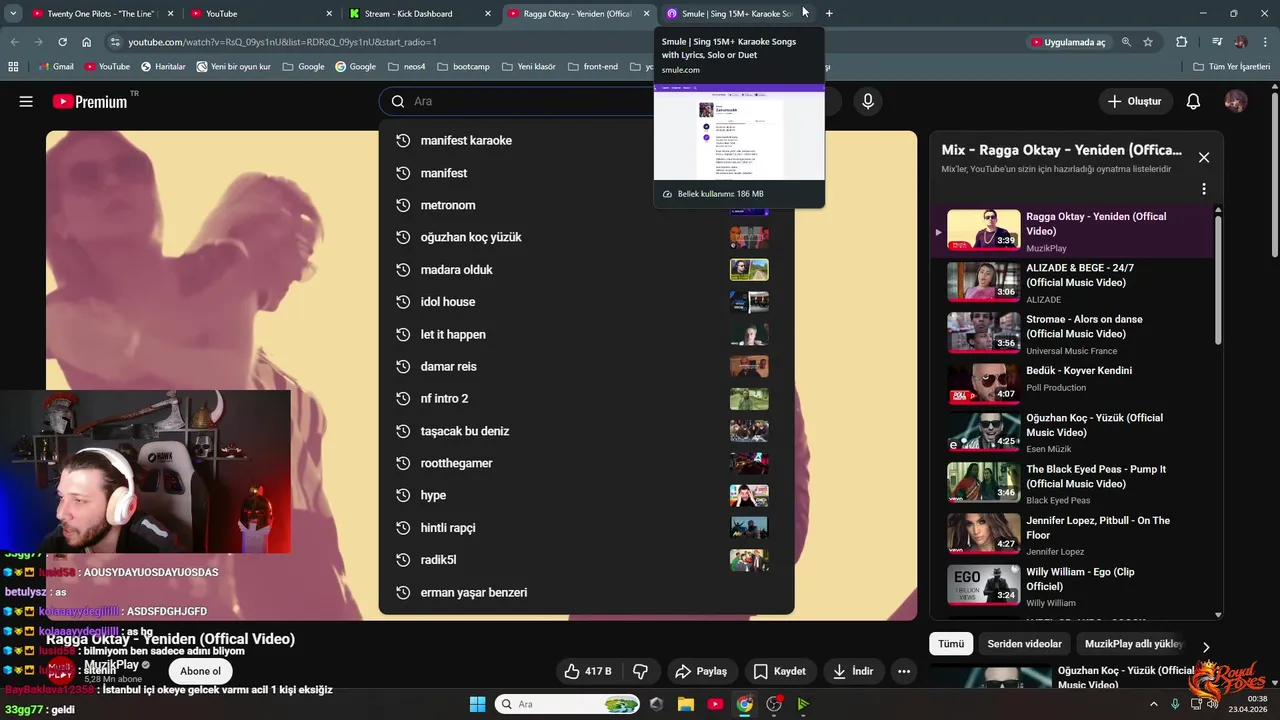1280x720 pixels.
Task: Open the tab search dropdown arrow
Action: 13,13
